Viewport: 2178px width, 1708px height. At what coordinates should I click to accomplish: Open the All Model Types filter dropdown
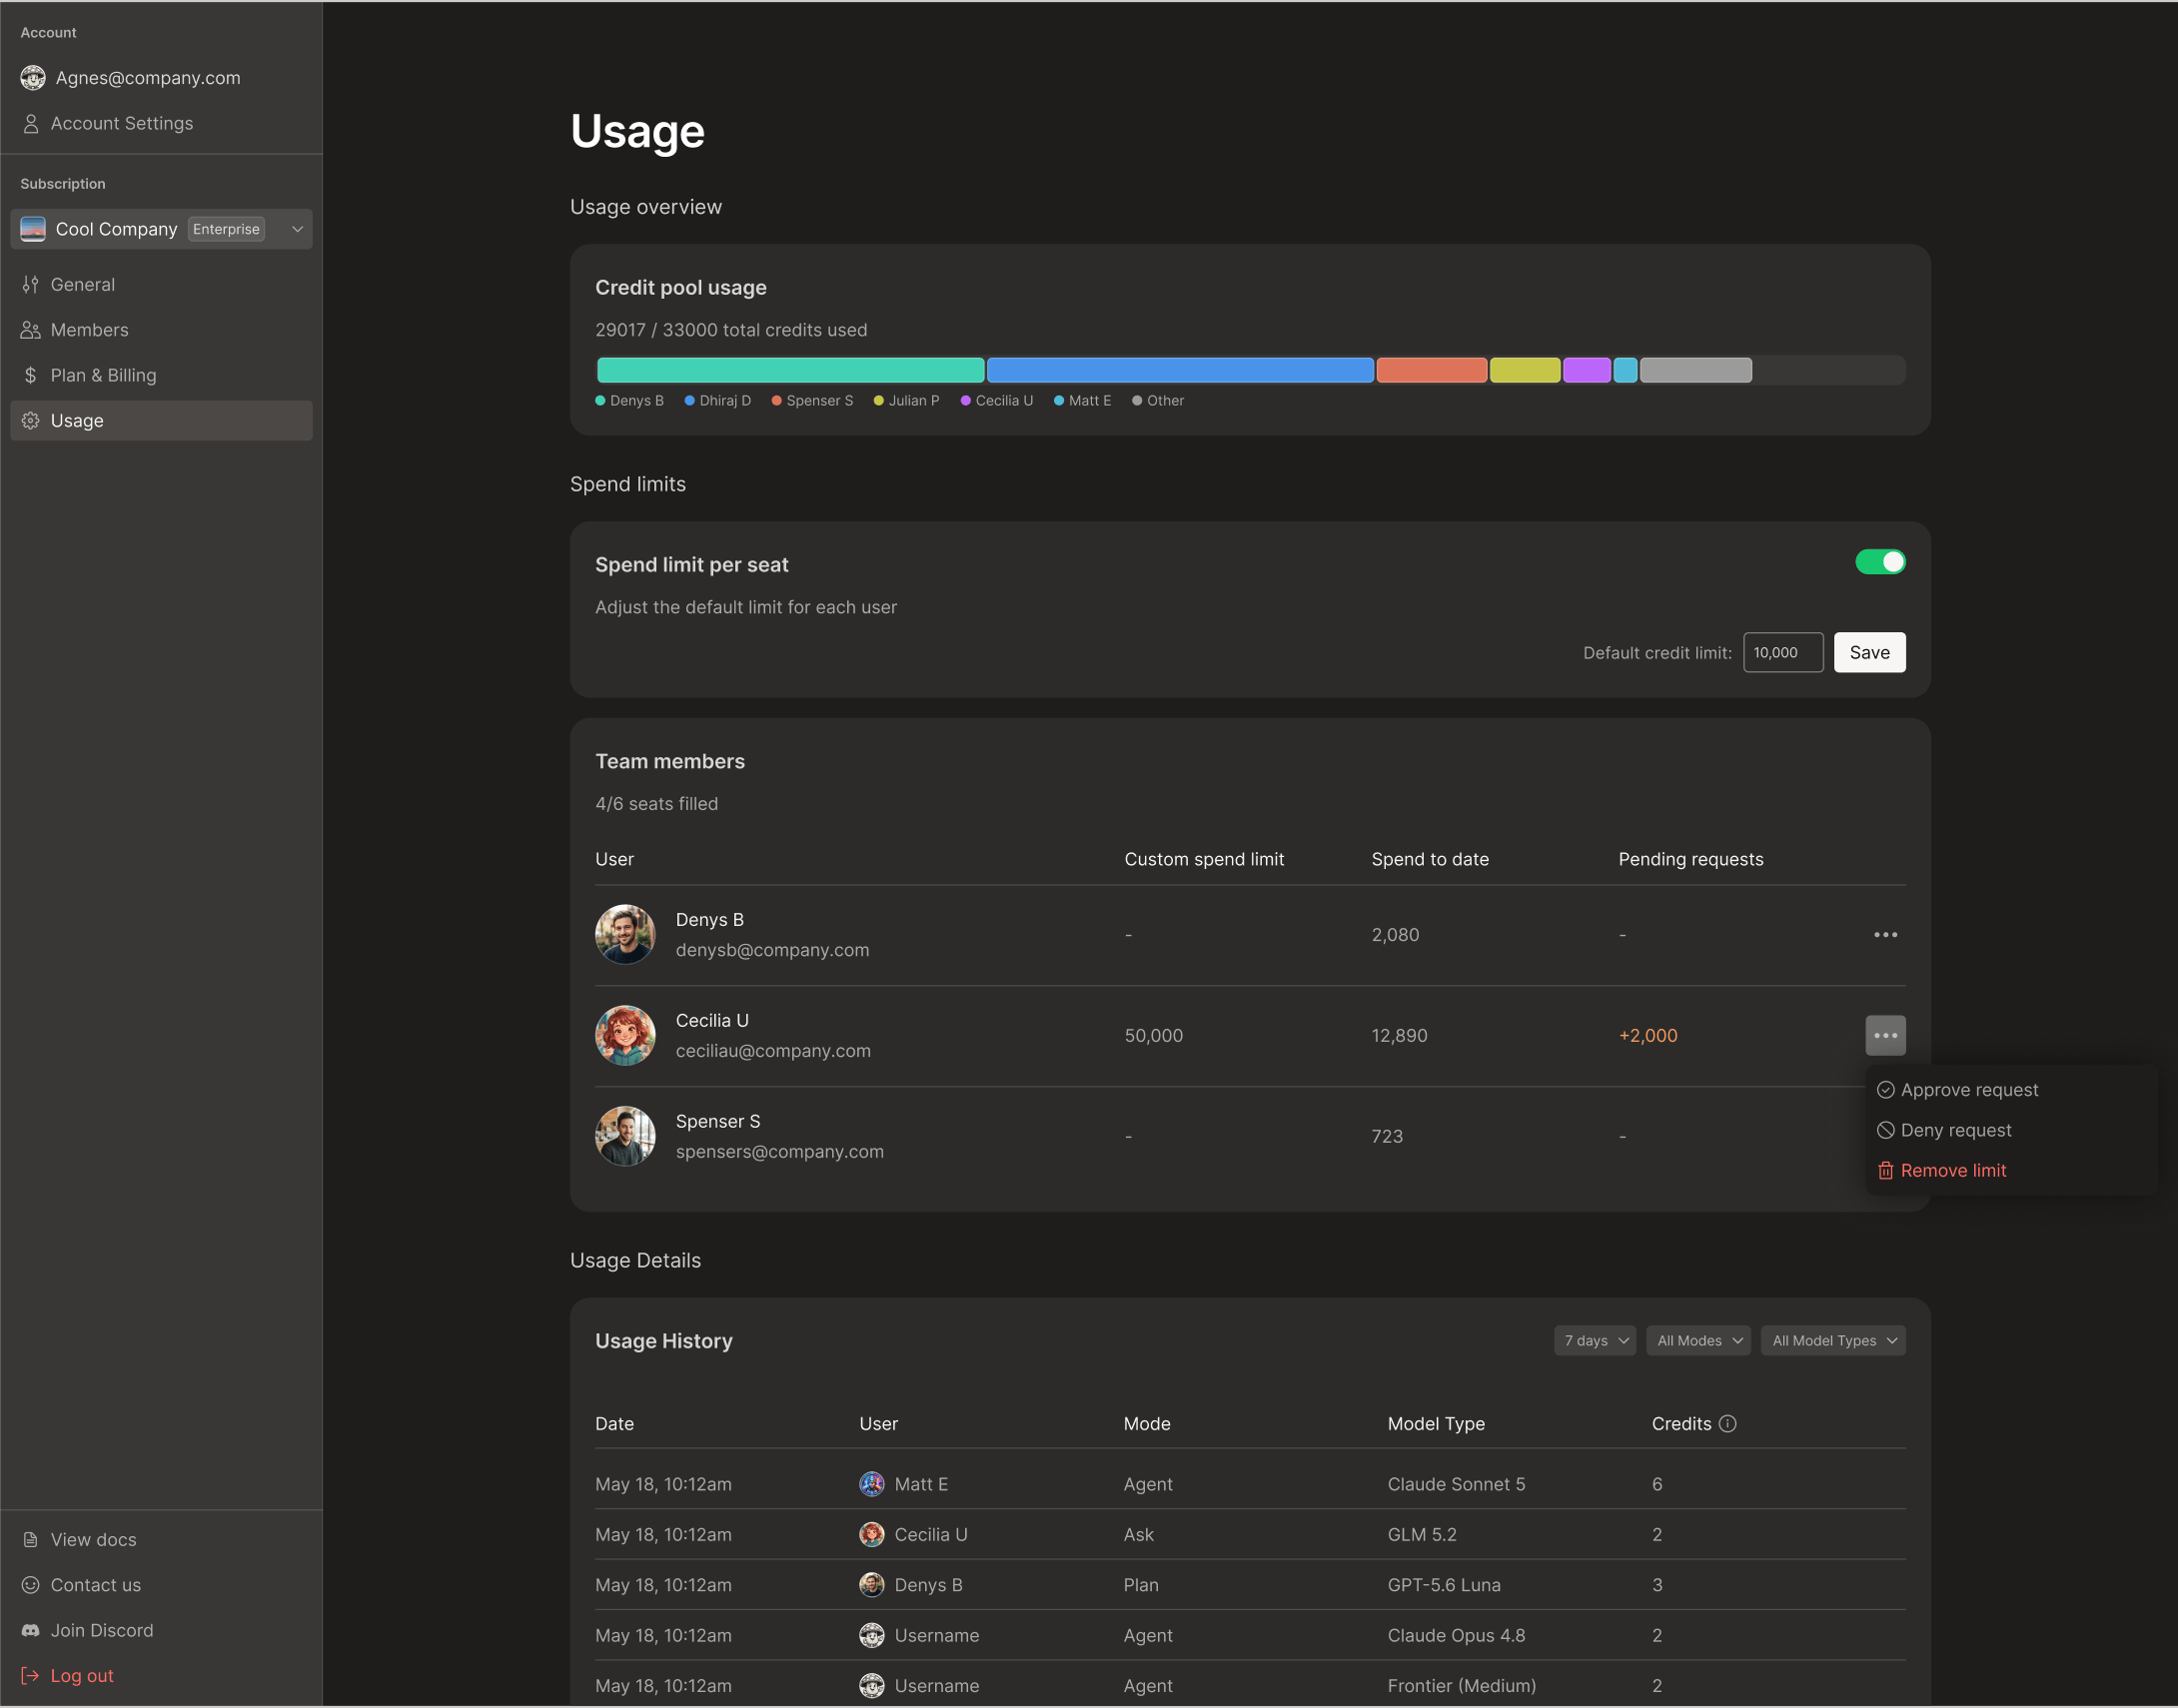pyautogui.click(x=1833, y=1341)
